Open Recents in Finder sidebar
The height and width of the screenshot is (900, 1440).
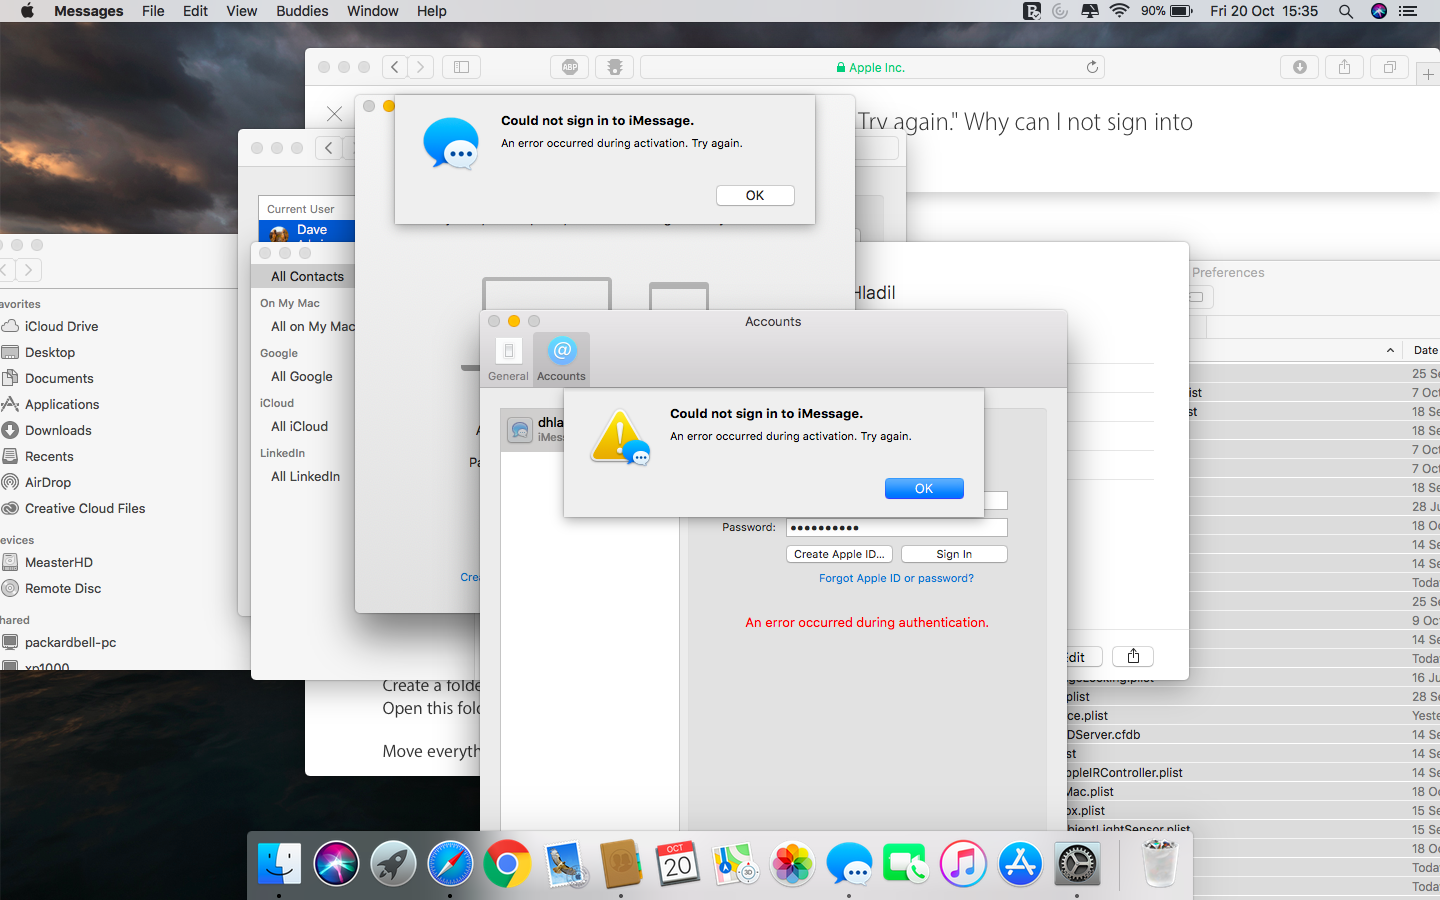point(49,456)
